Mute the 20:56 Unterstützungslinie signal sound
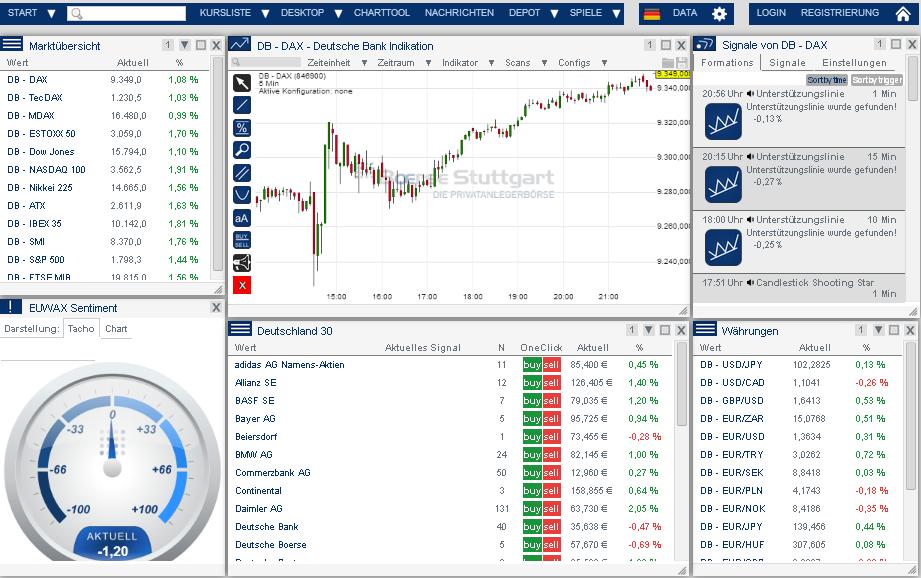This screenshot has width=921, height=578. 750,93
